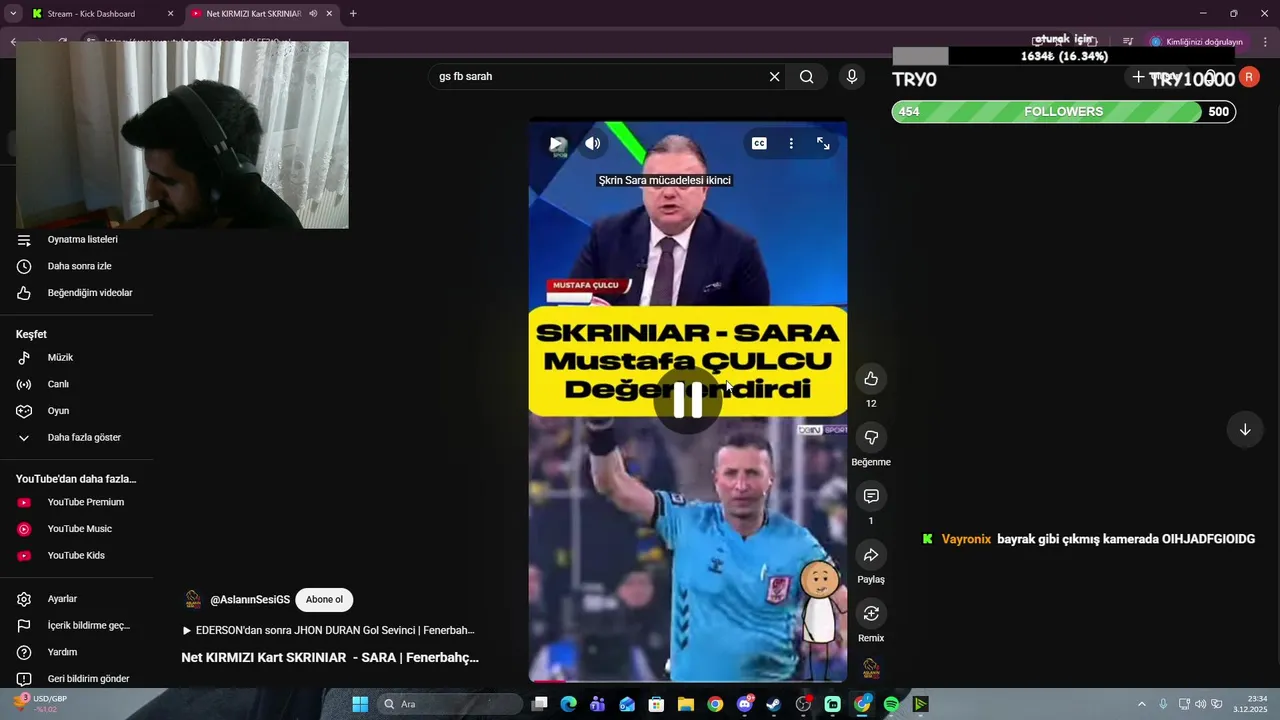
Task: Open the AslanınSesiGS channel avatar
Action: click(193, 600)
